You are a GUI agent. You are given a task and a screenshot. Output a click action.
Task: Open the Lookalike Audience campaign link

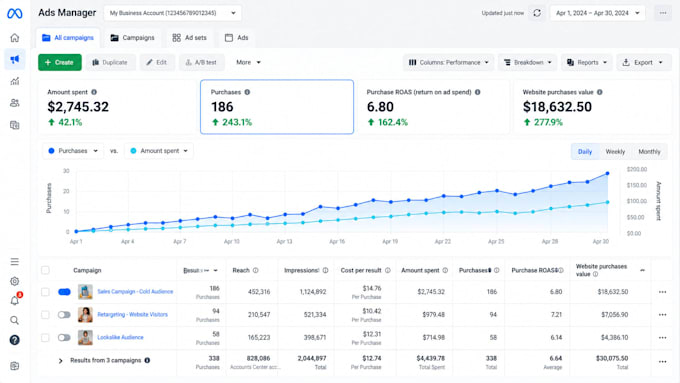click(x=120, y=337)
